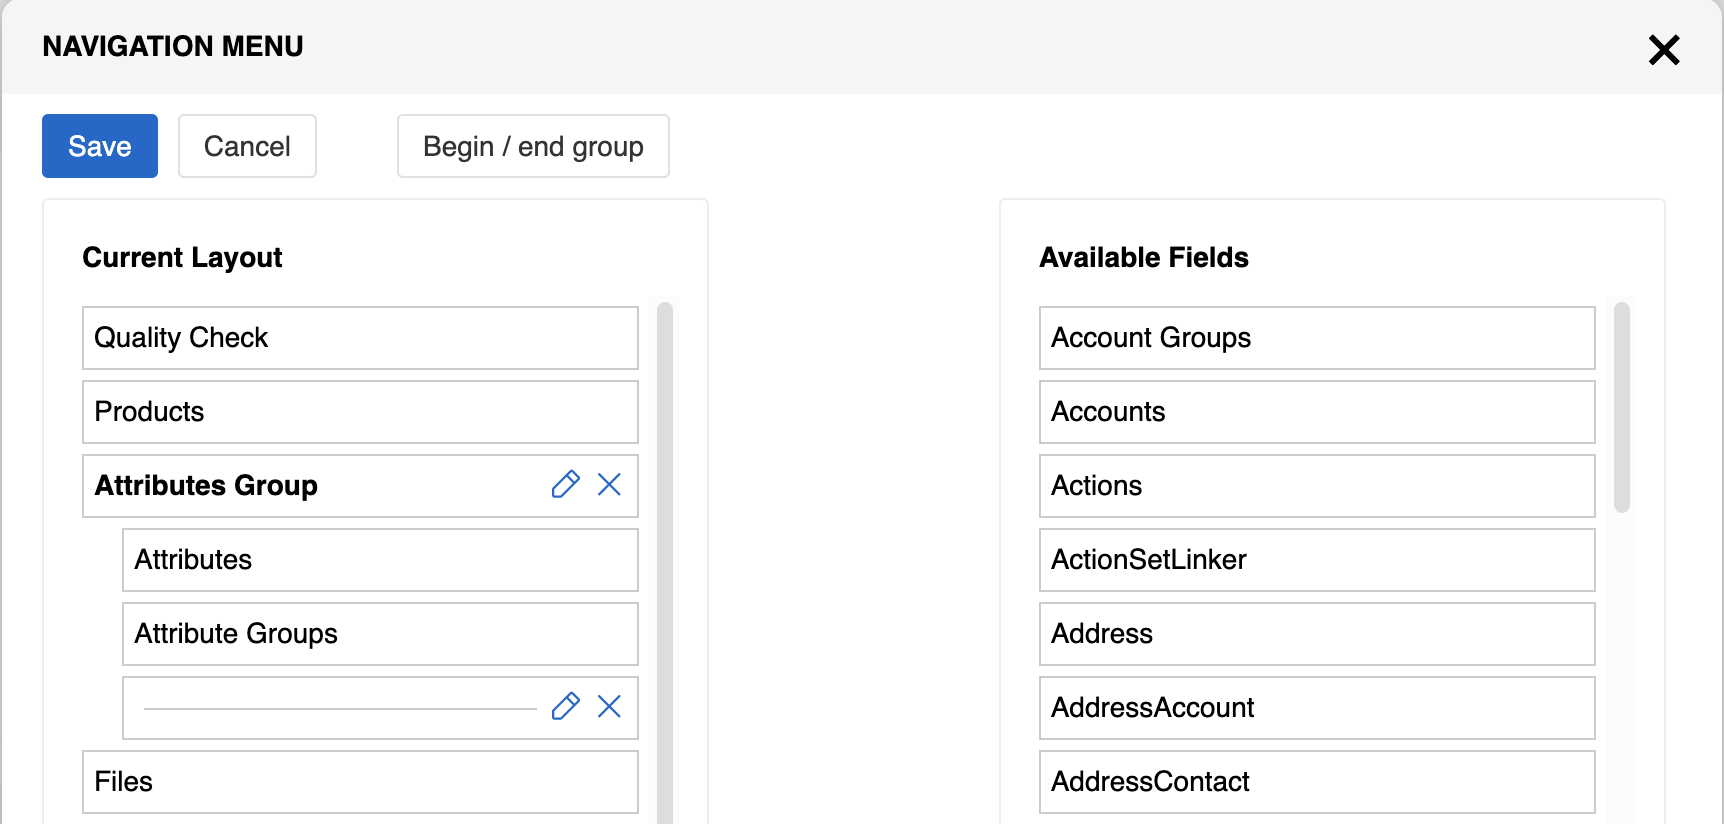Select Actions from Available Fields
This screenshot has width=1724, height=824.
coord(1316,486)
